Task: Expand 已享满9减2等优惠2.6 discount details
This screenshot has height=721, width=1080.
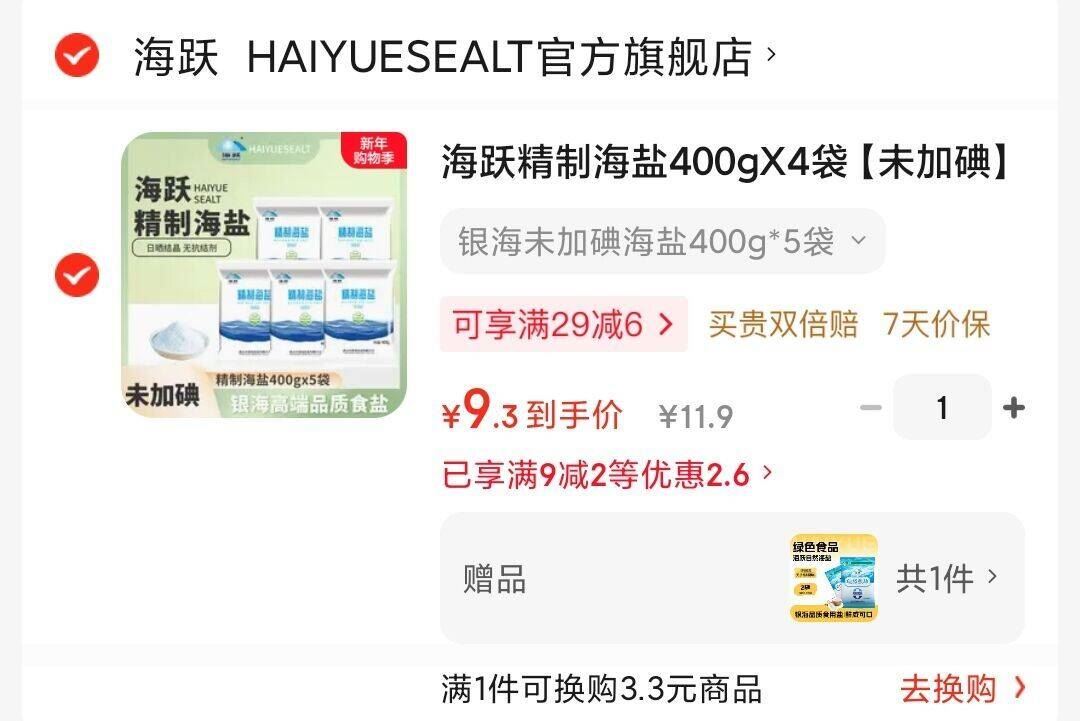Action: (607, 474)
